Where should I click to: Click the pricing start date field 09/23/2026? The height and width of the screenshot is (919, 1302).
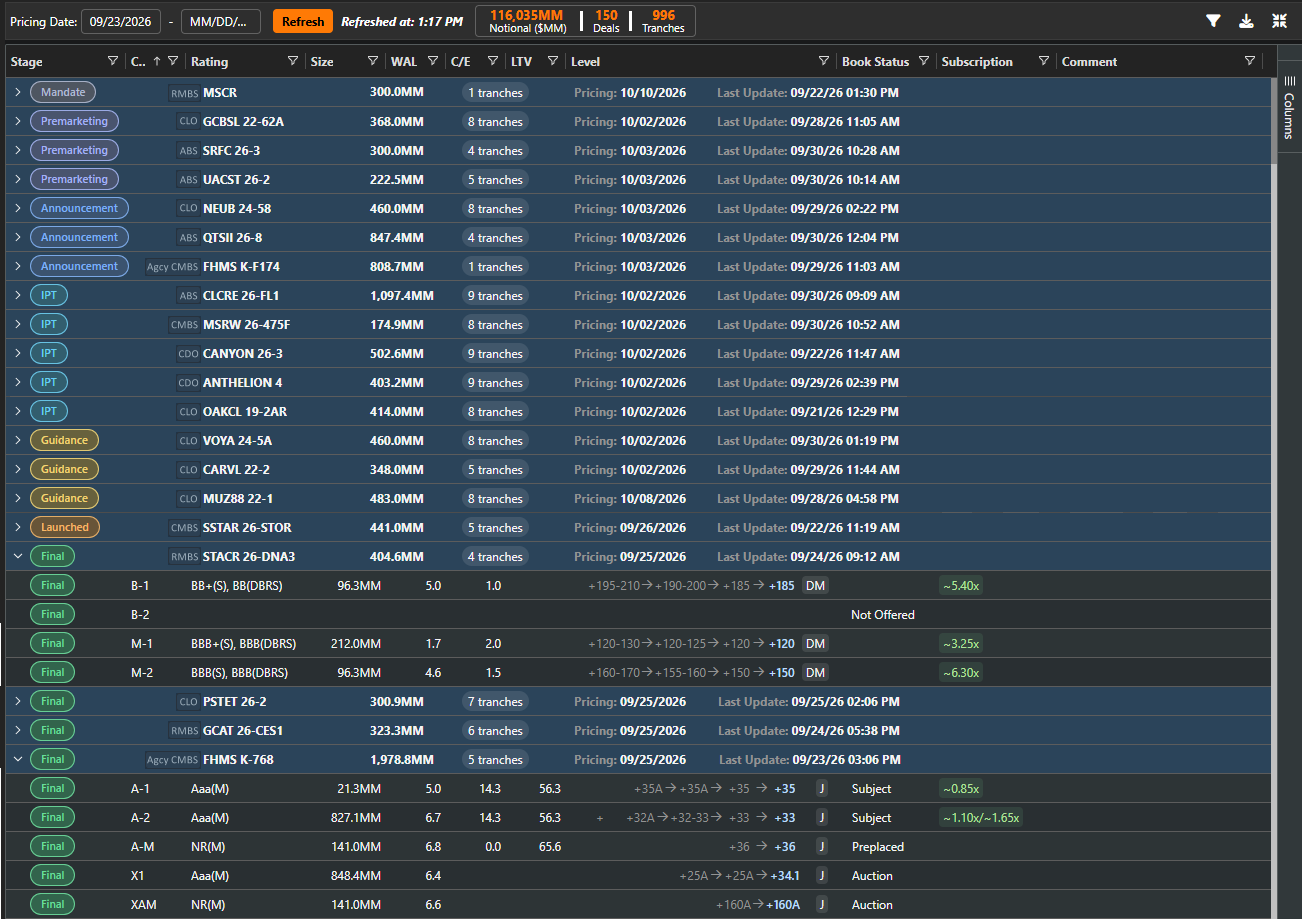tap(120, 21)
